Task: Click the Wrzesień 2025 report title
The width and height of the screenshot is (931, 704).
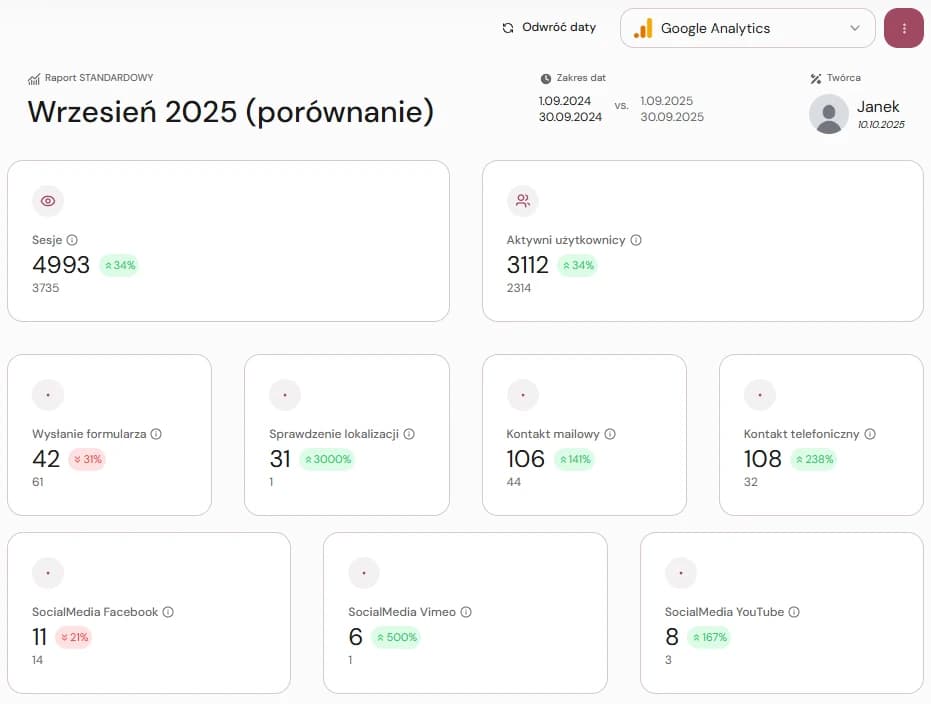Action: [231, 112]
